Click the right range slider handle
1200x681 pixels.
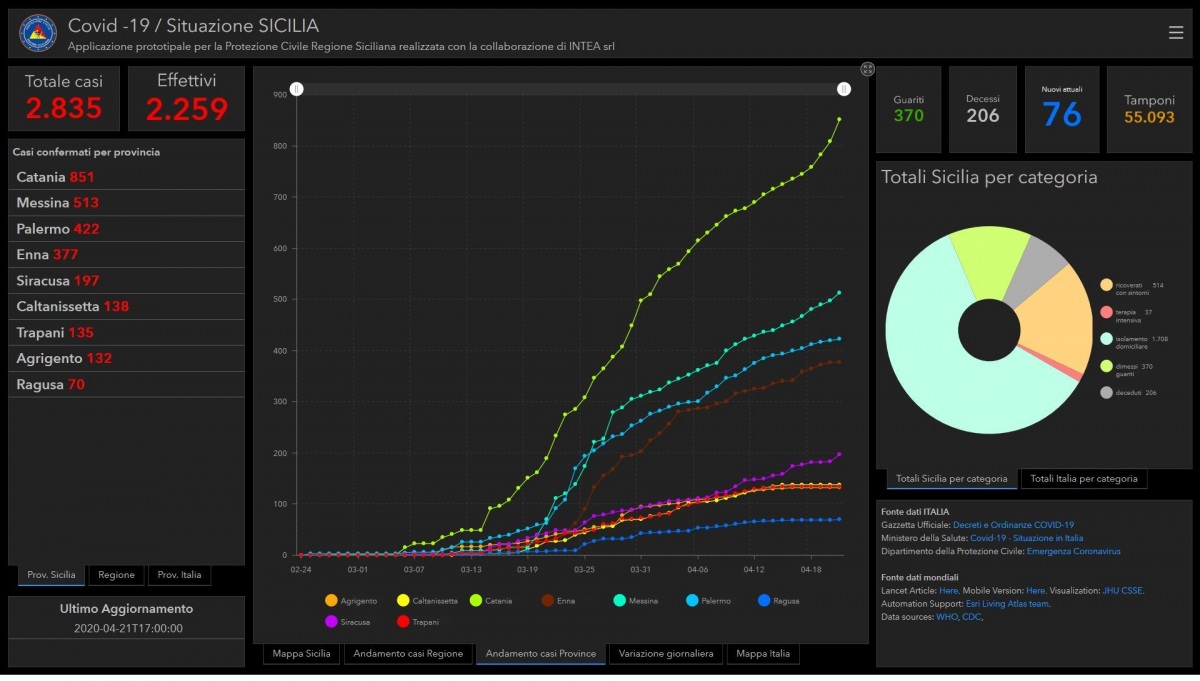(x=844, y=89)
